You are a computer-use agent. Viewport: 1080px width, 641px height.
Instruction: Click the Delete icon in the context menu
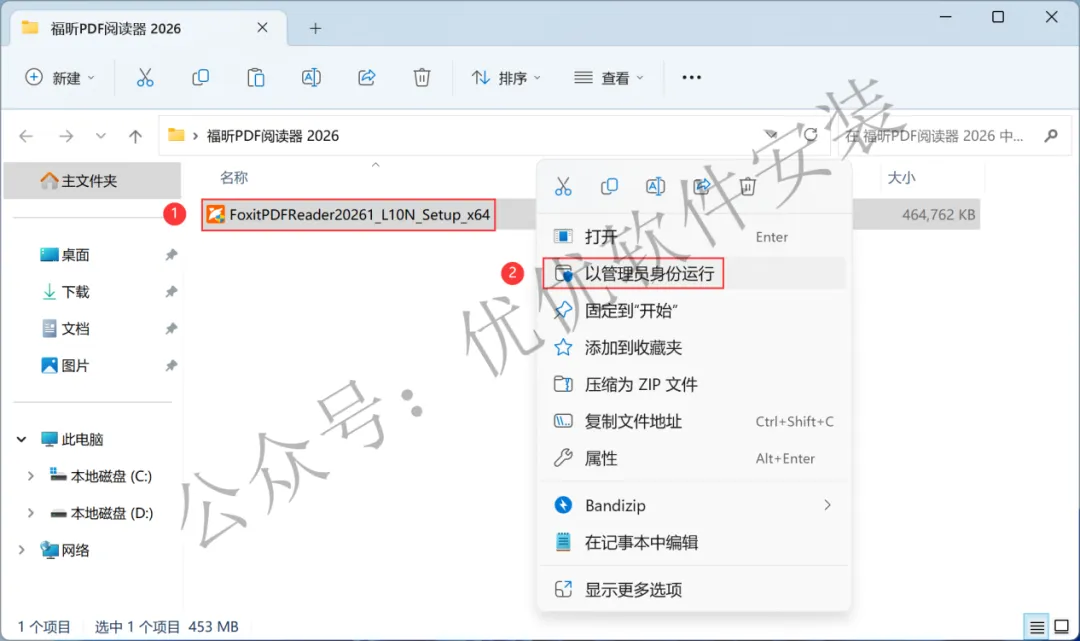(x=748, y=187)
